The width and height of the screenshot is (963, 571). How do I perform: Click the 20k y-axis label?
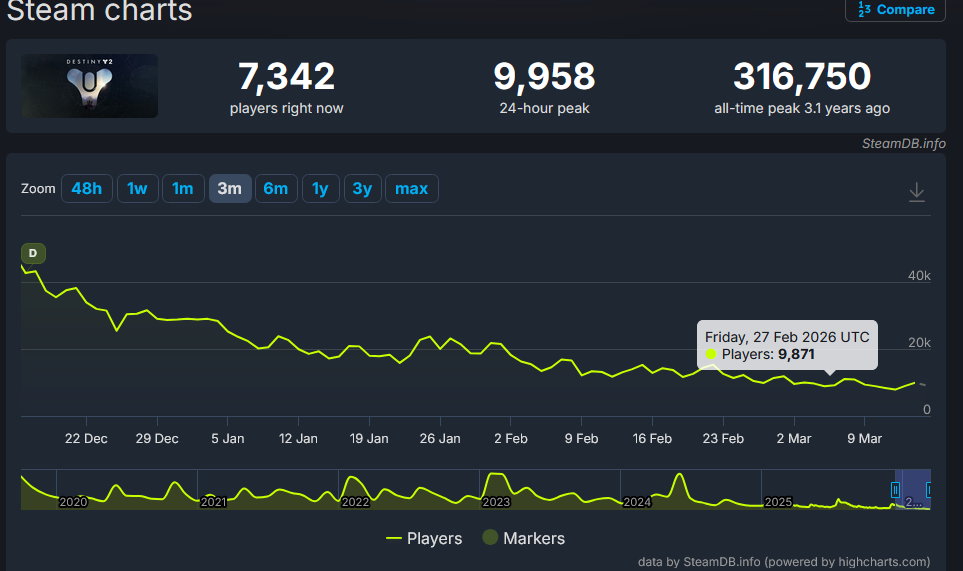pos(919,343)
